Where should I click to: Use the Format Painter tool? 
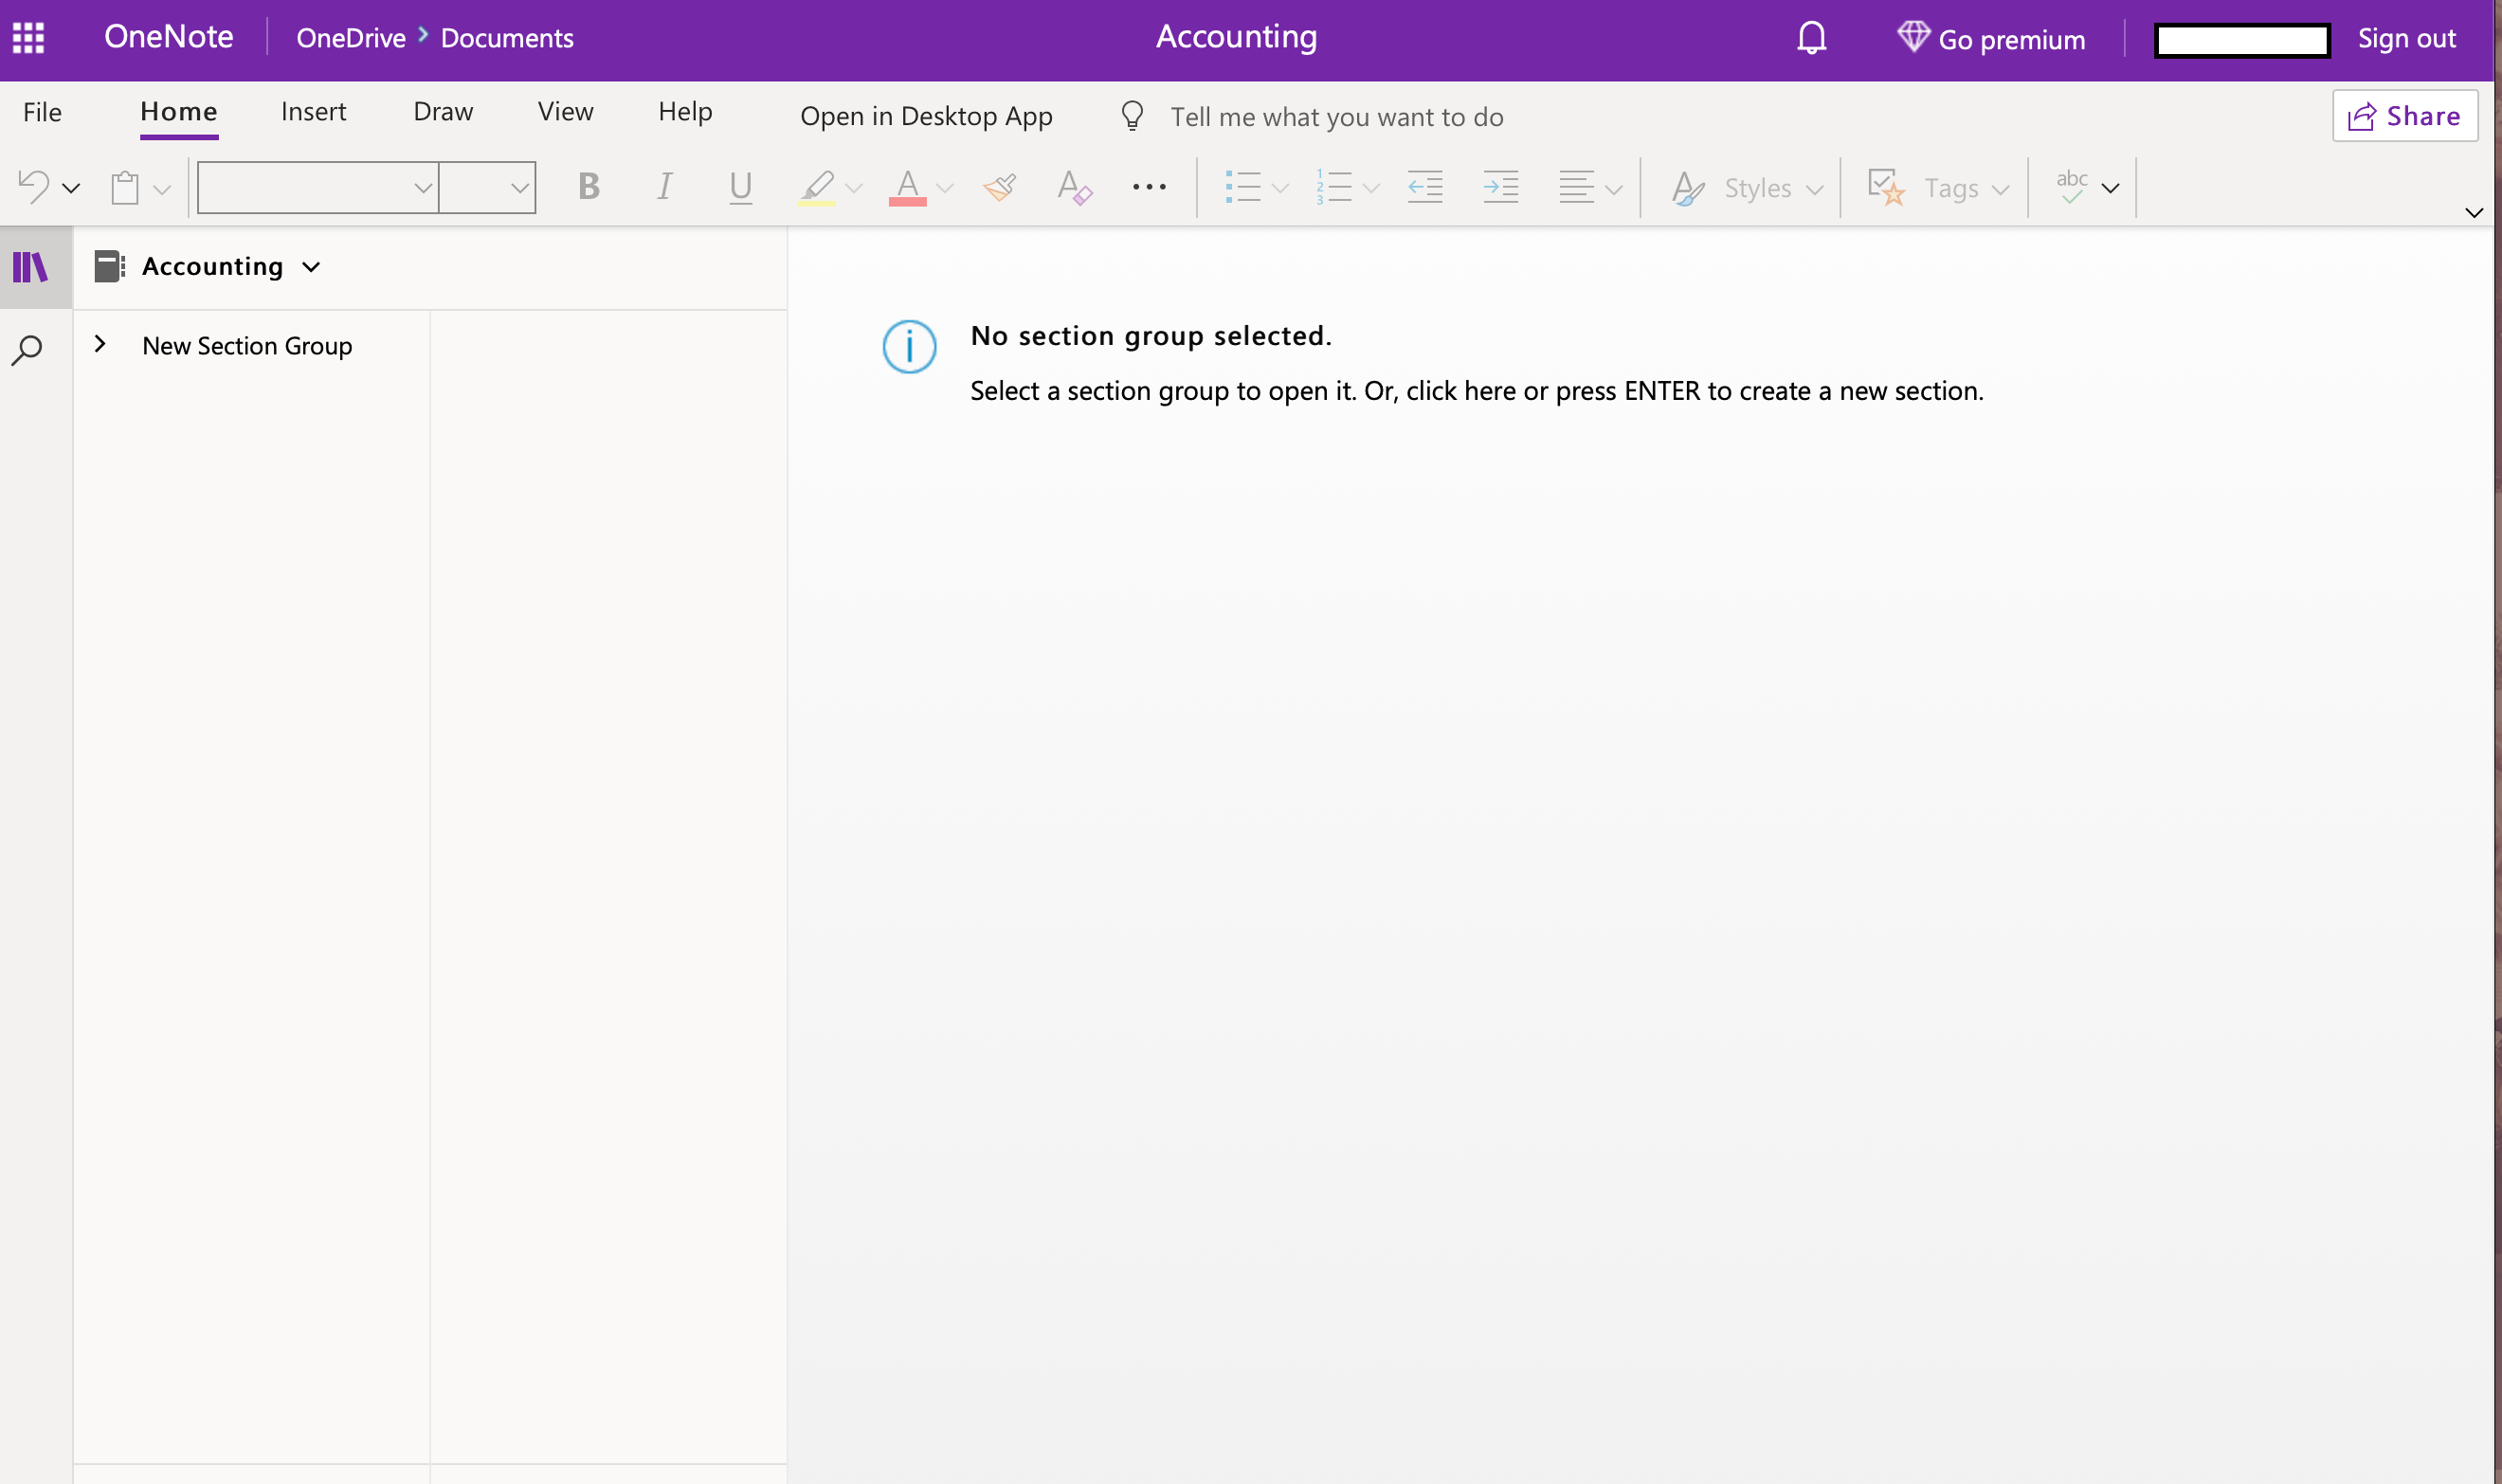pyautogui.click(x=999, y=187)
